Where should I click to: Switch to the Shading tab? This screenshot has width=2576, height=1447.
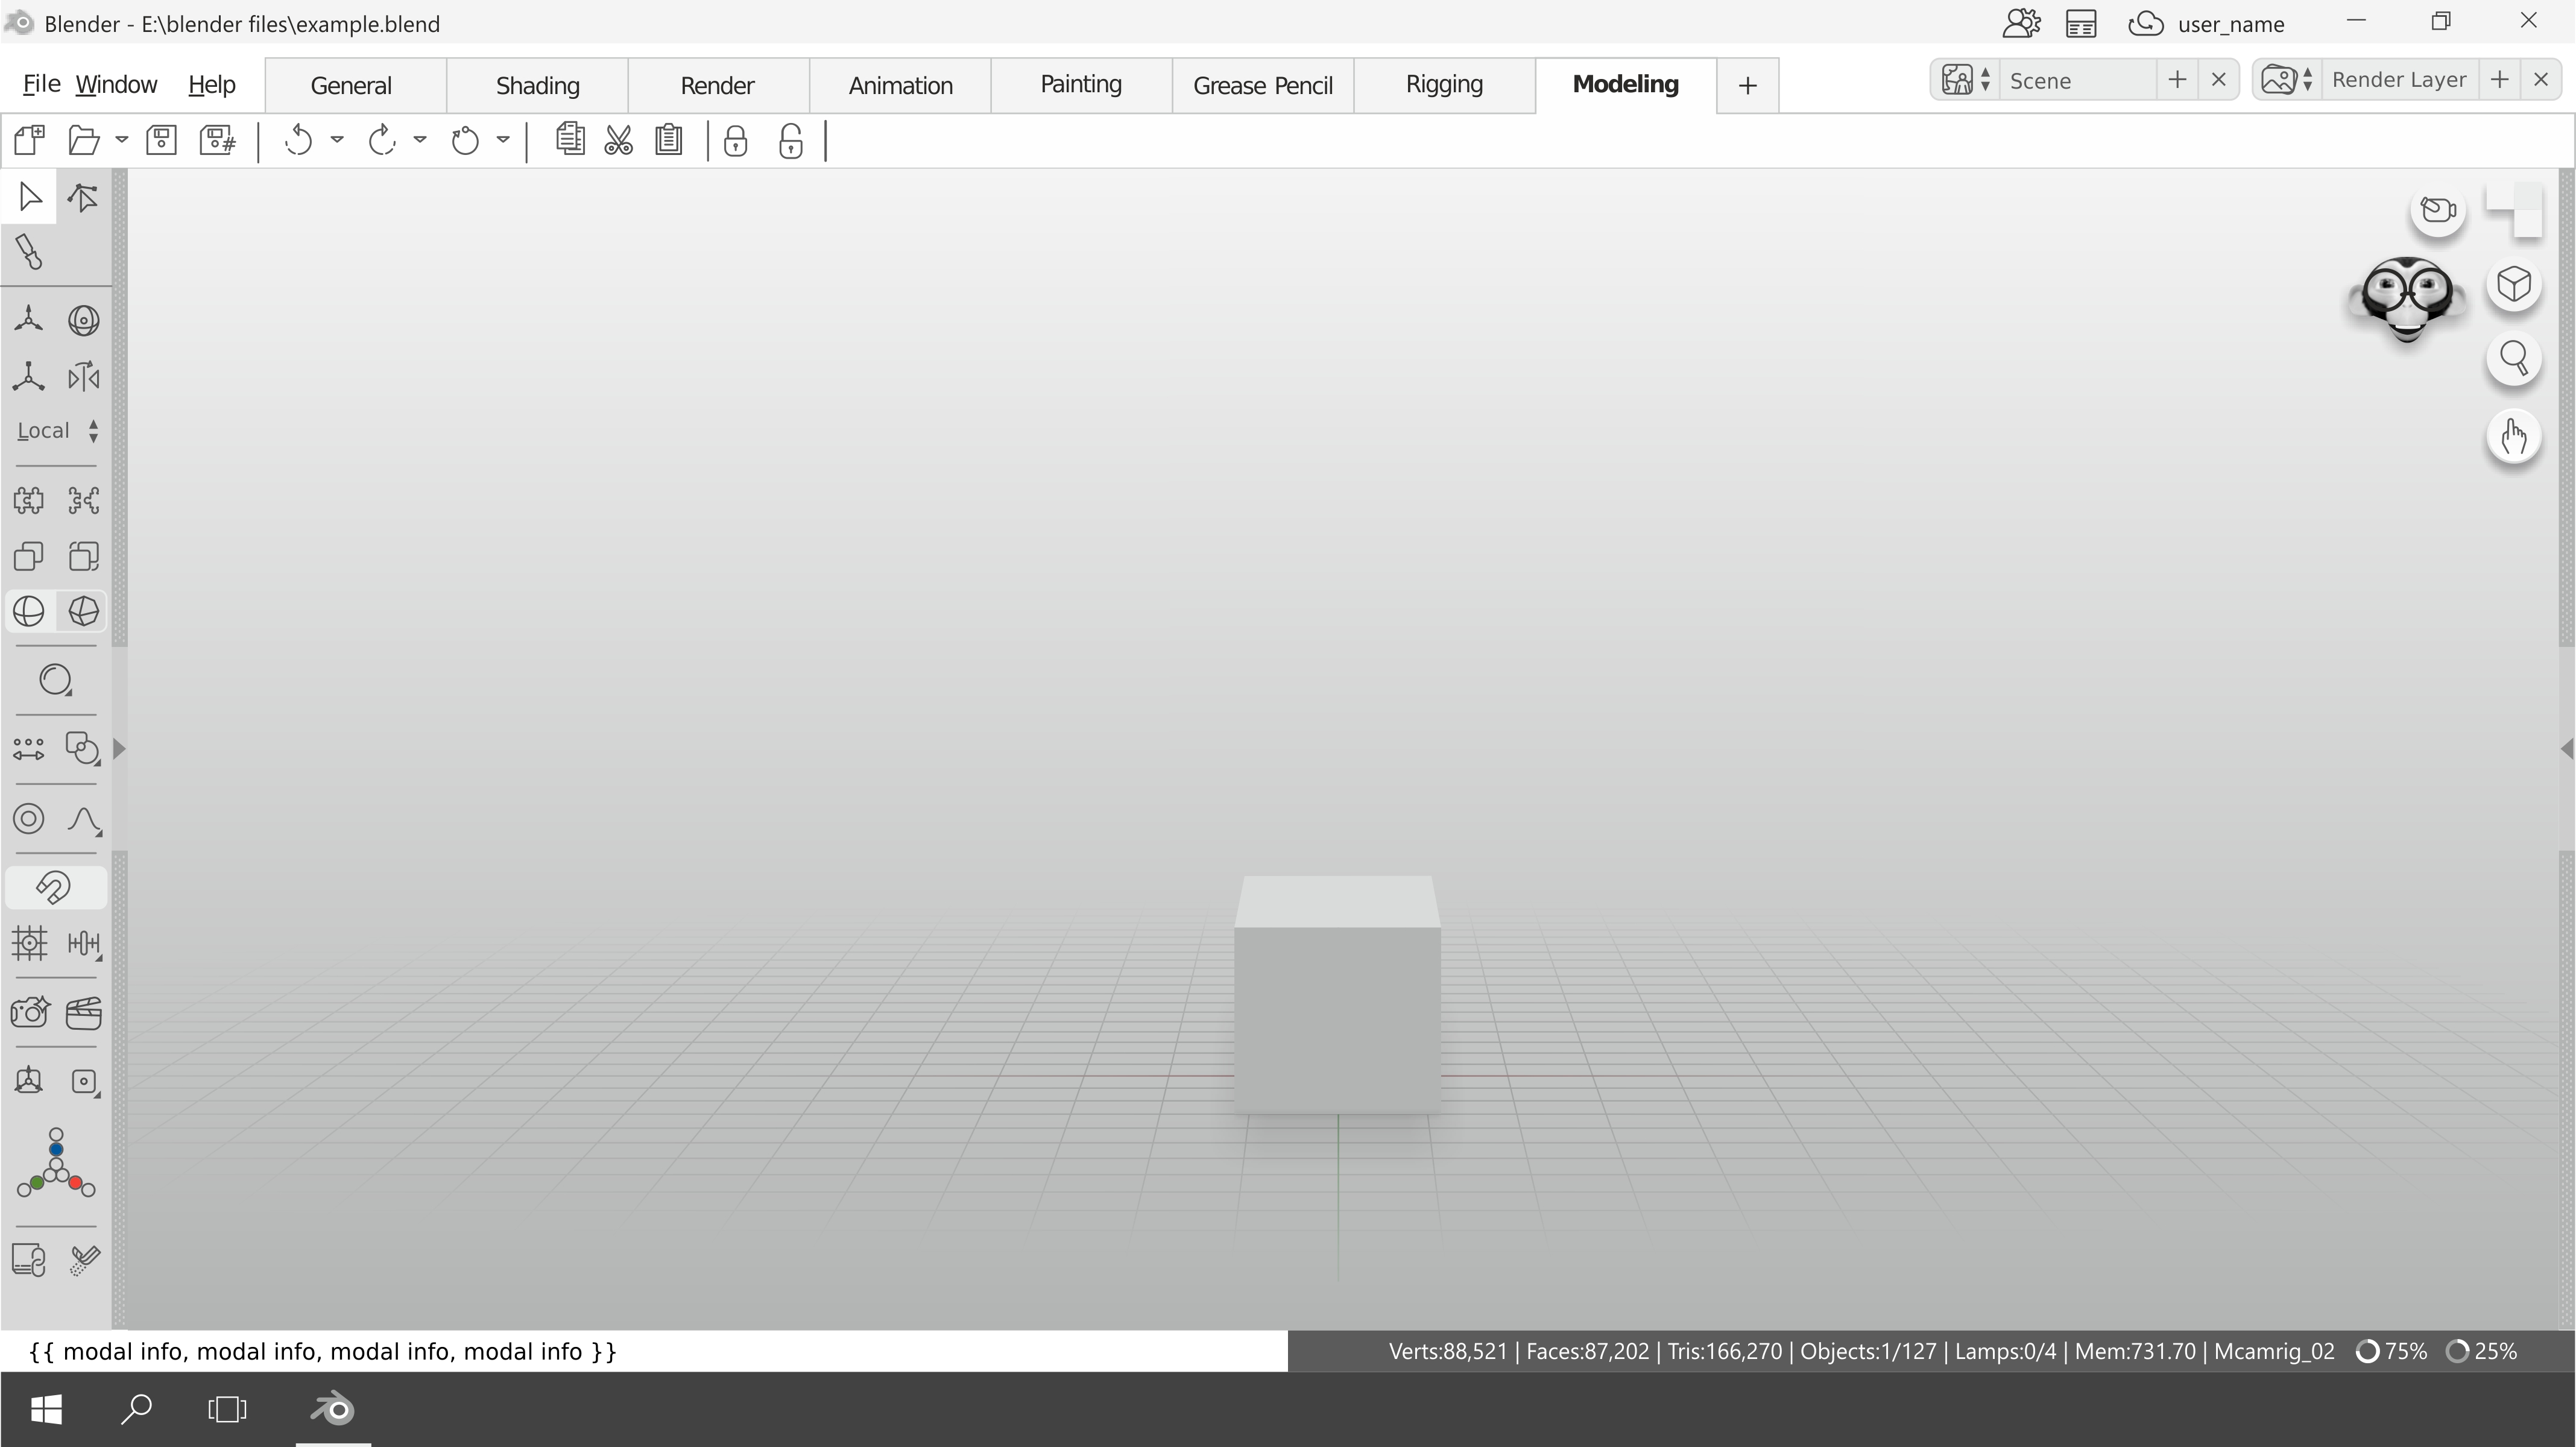538,85
